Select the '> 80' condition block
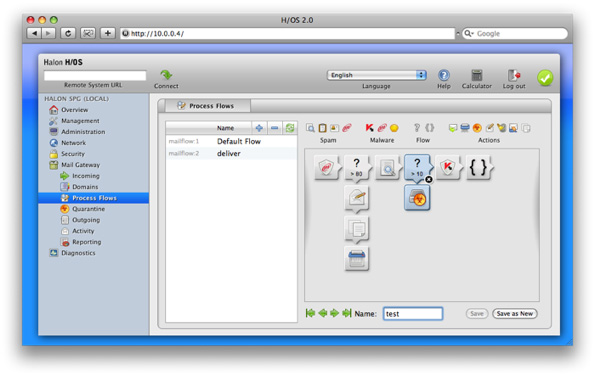This screenshot has height=376, width=595. [x=357, y=167]
